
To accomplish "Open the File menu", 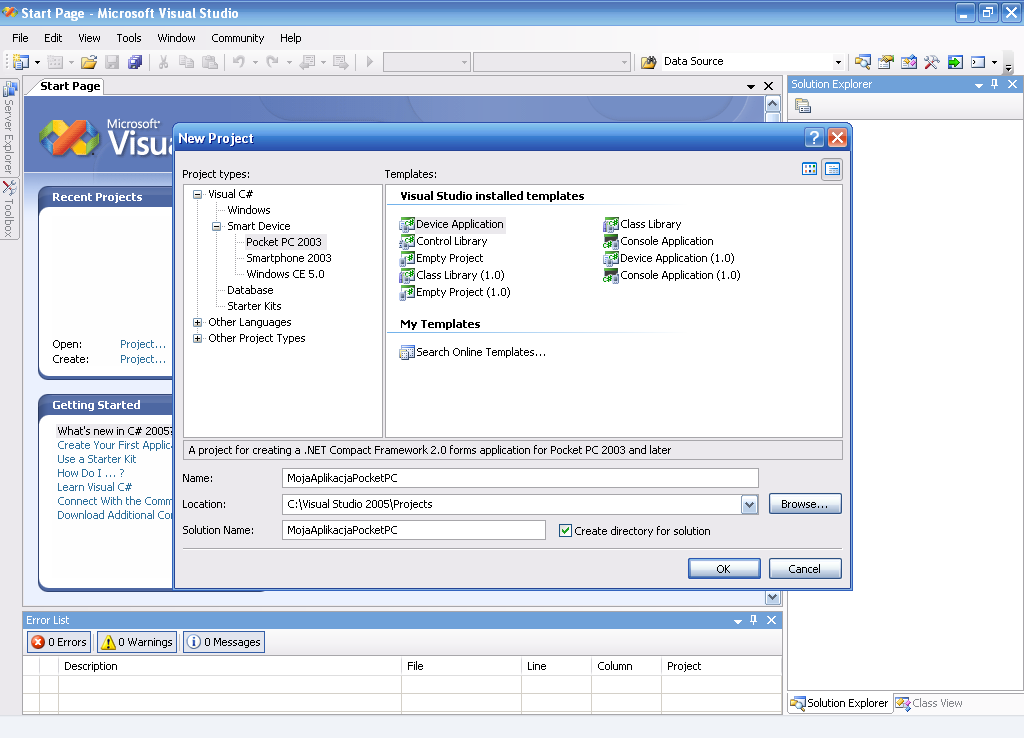I will pos(20,38).
